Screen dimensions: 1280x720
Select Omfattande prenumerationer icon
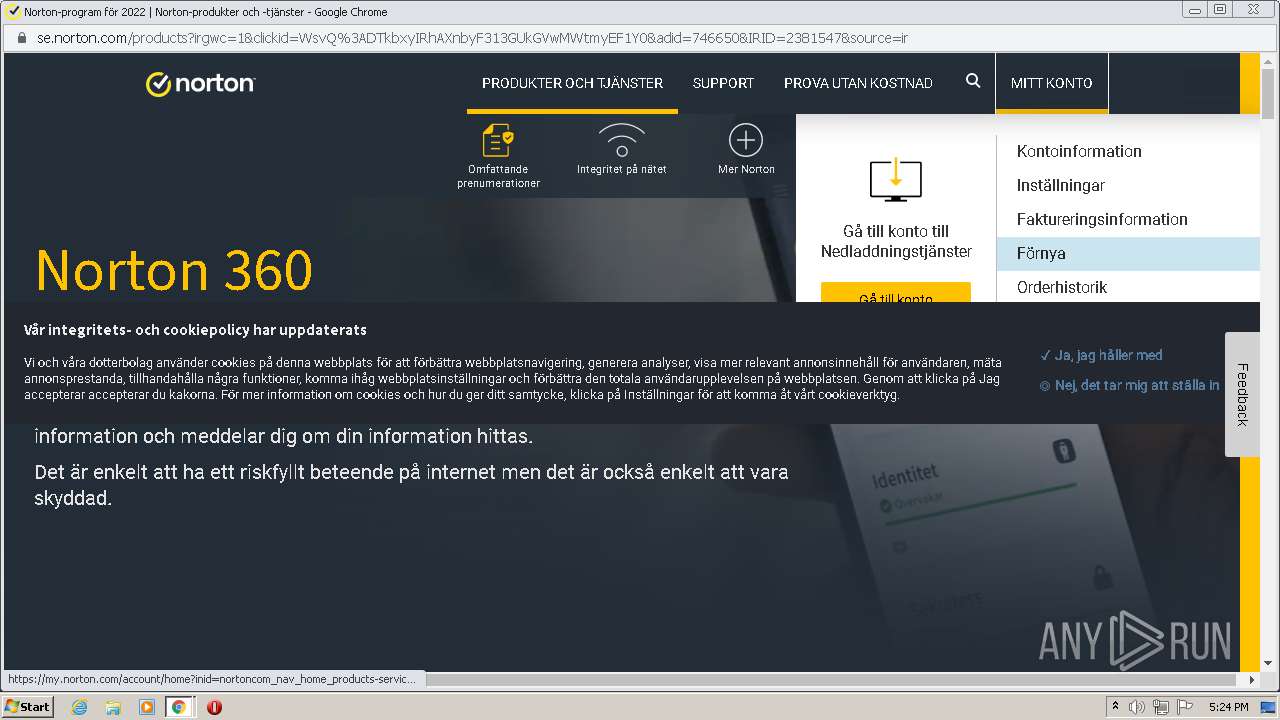pos(498,140)
